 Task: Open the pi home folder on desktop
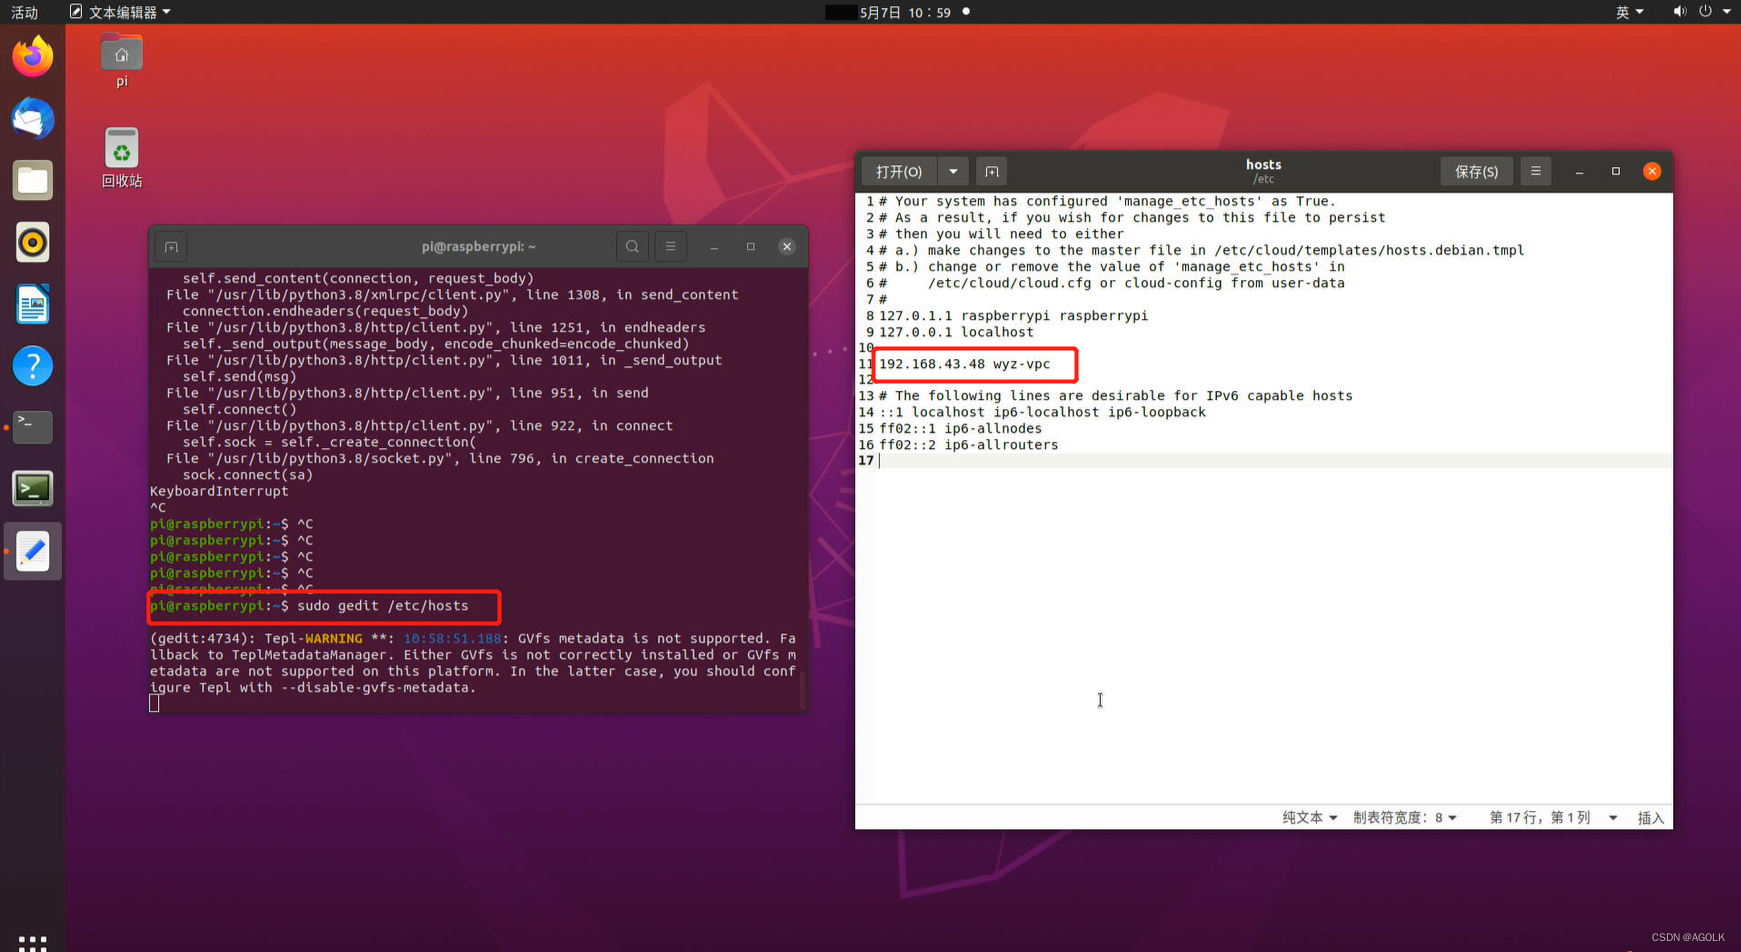(x=121, y=61)
